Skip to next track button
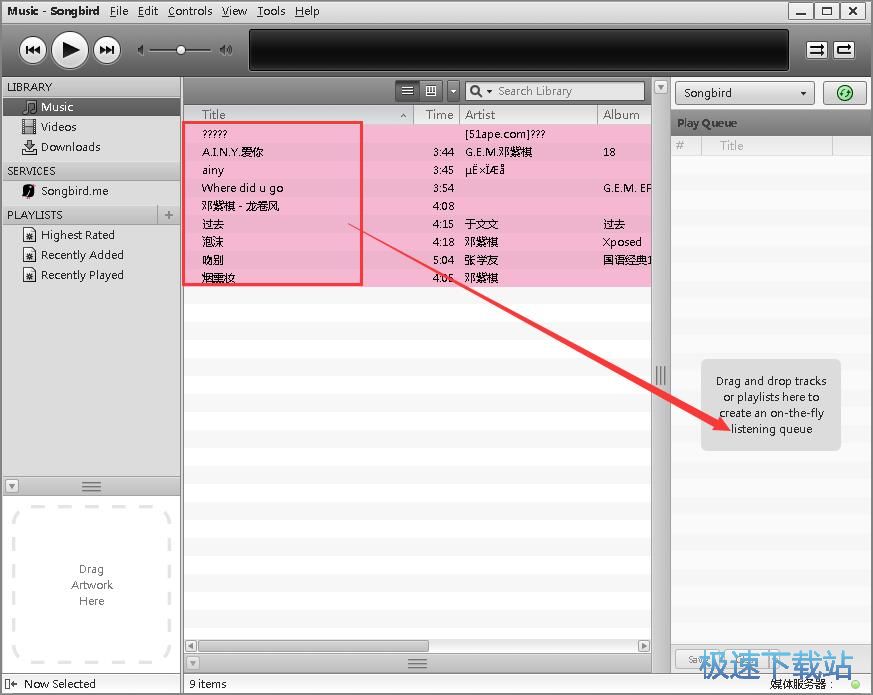 (x=107, y=50)
